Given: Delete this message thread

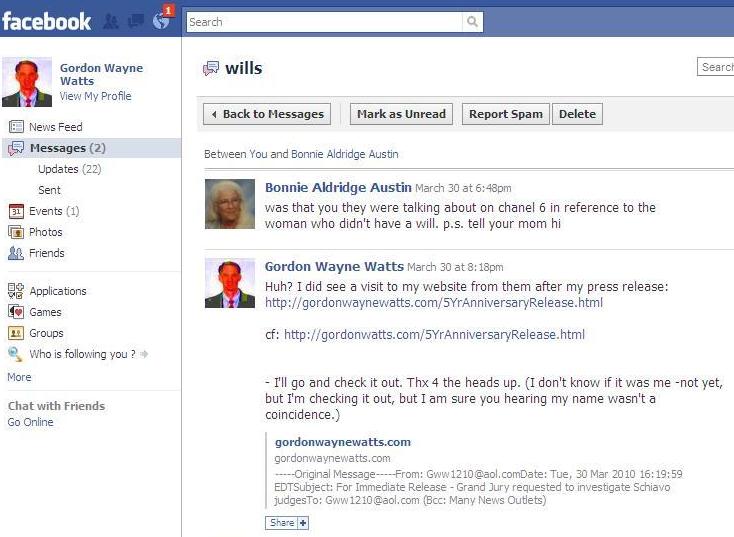Looking at the screenshot, I should pos(577,114).
